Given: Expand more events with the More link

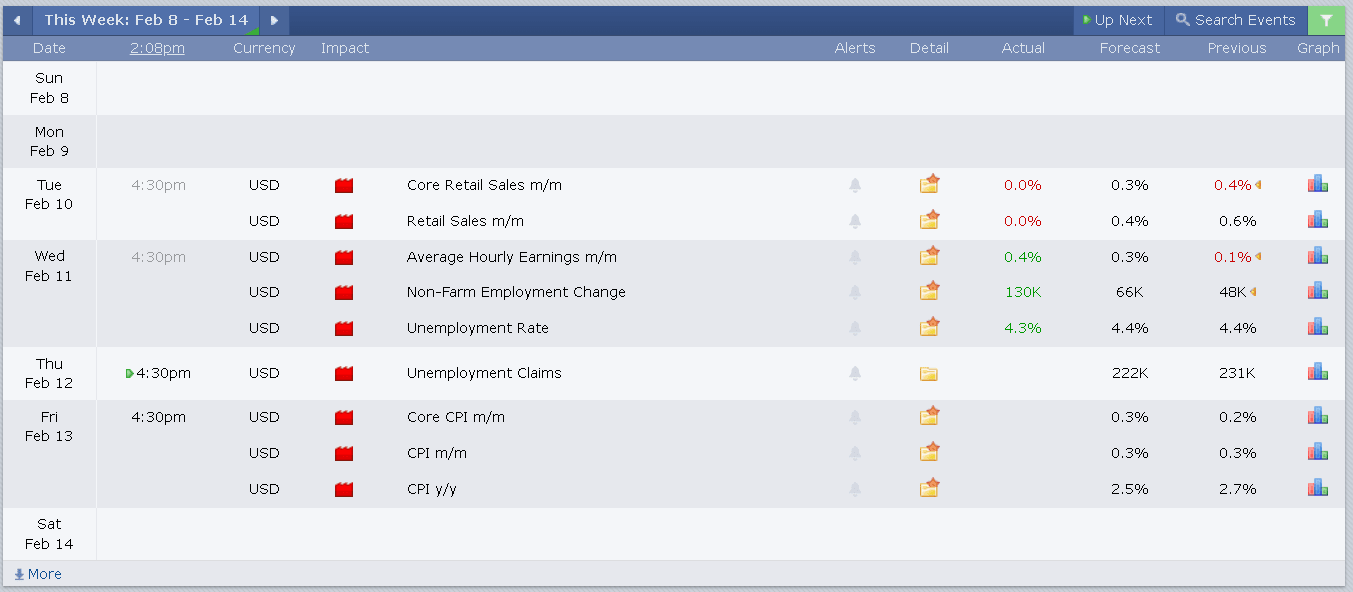Looking at the screenshot, I should click(x=38, y=574).
